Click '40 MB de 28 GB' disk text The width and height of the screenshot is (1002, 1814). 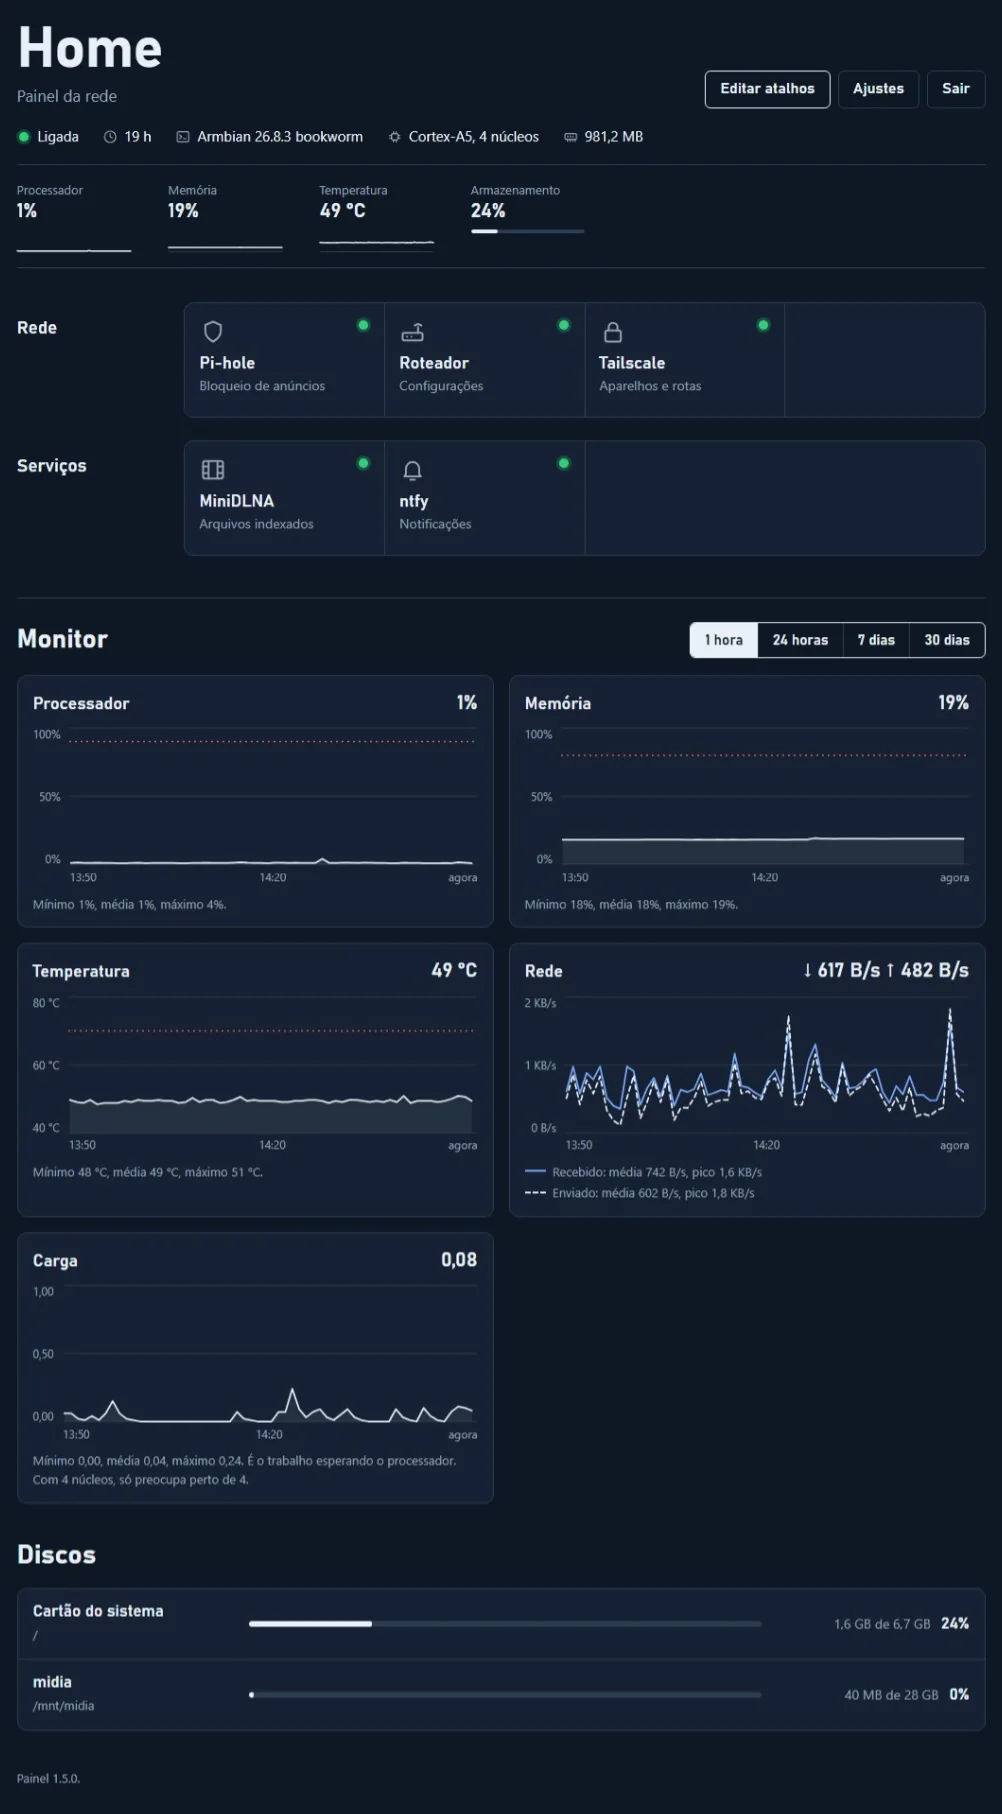[x=891, y=1695]
